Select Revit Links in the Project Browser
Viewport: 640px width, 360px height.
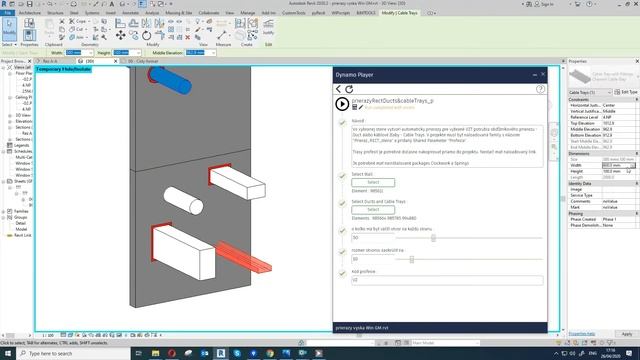pos(23,236)
